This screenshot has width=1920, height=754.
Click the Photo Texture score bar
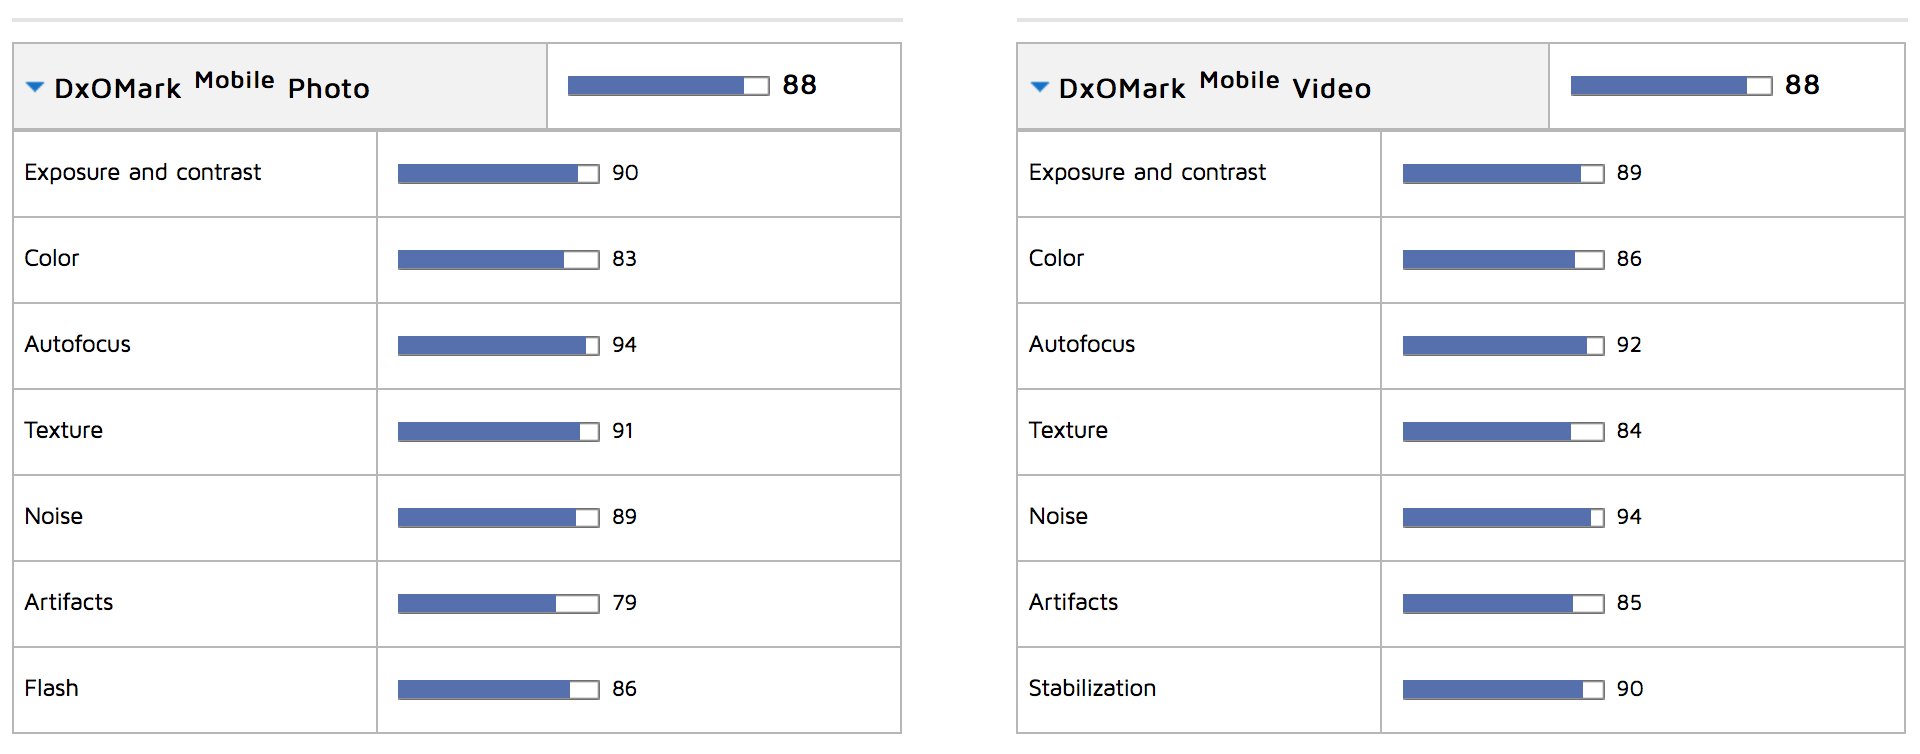(498, 432)
